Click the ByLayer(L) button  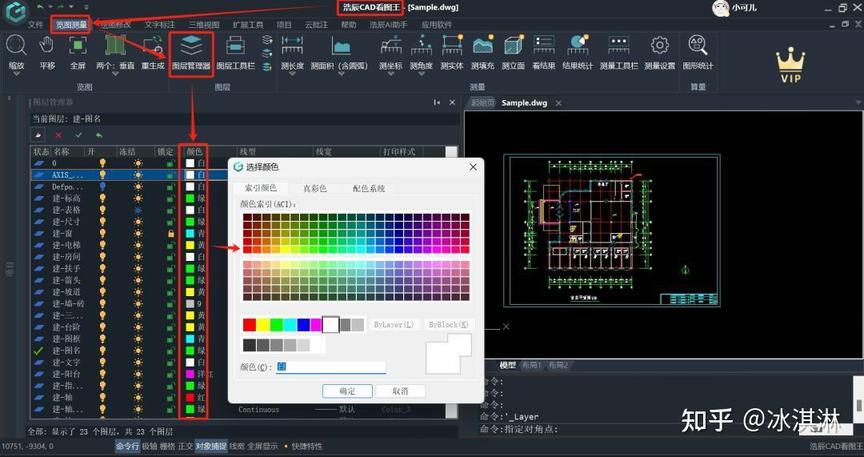[394, 325]
